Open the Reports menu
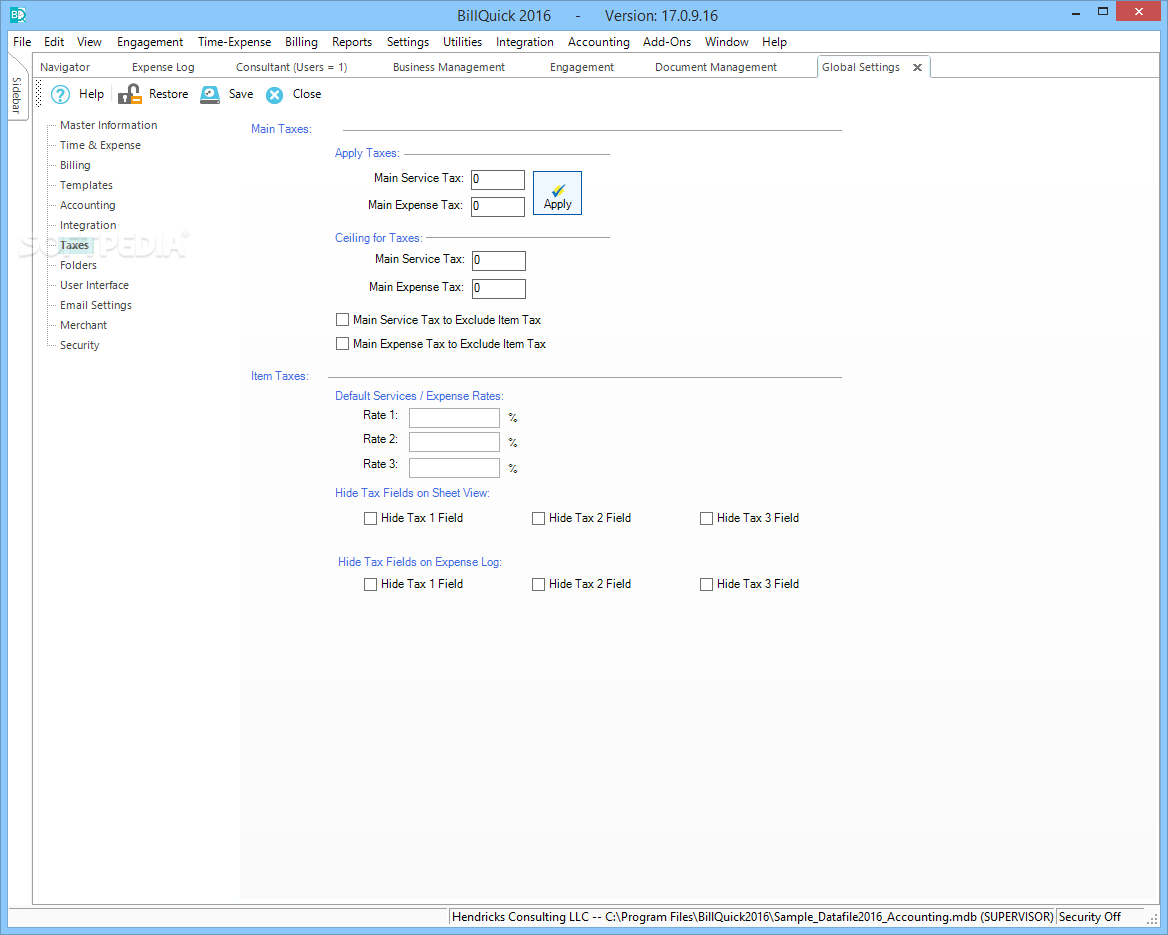The width and height of the screenshot is (1168, 935). click(352, 42)
